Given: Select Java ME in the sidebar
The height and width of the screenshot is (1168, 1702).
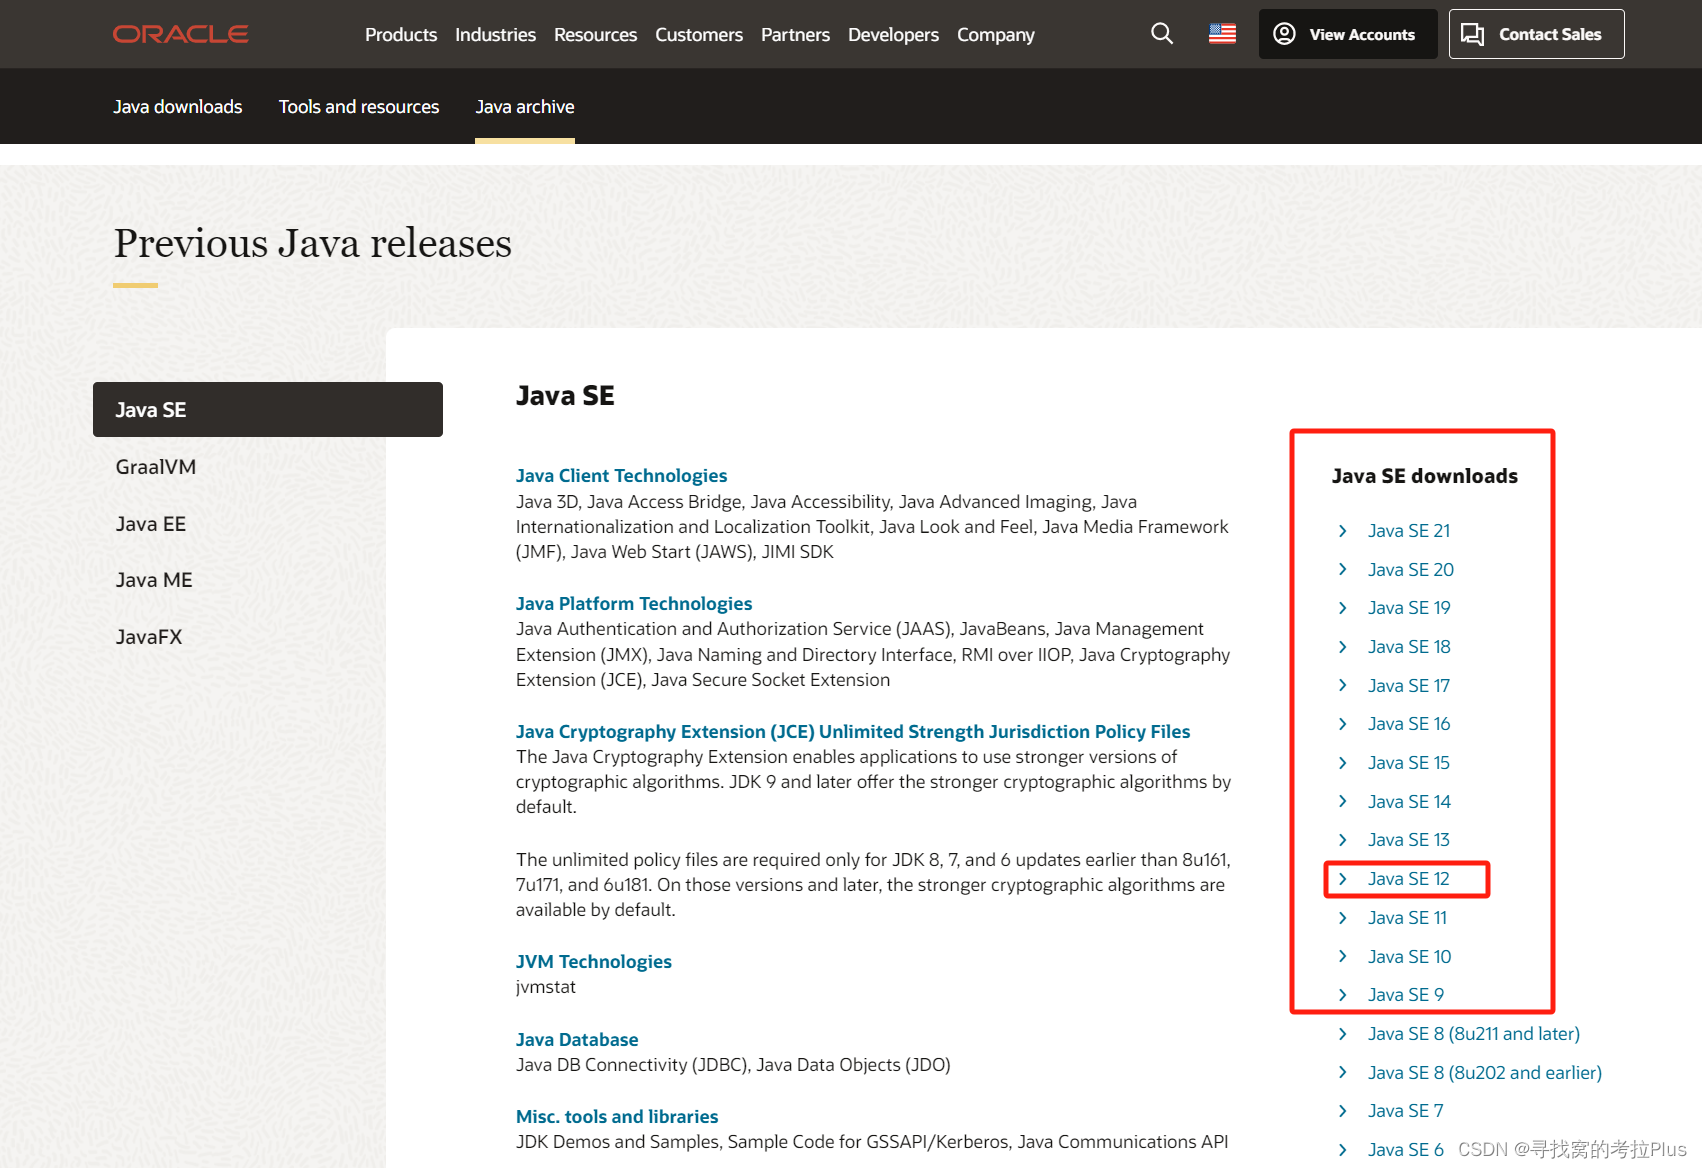Looking at the screenshot, I should pos(154,580).
